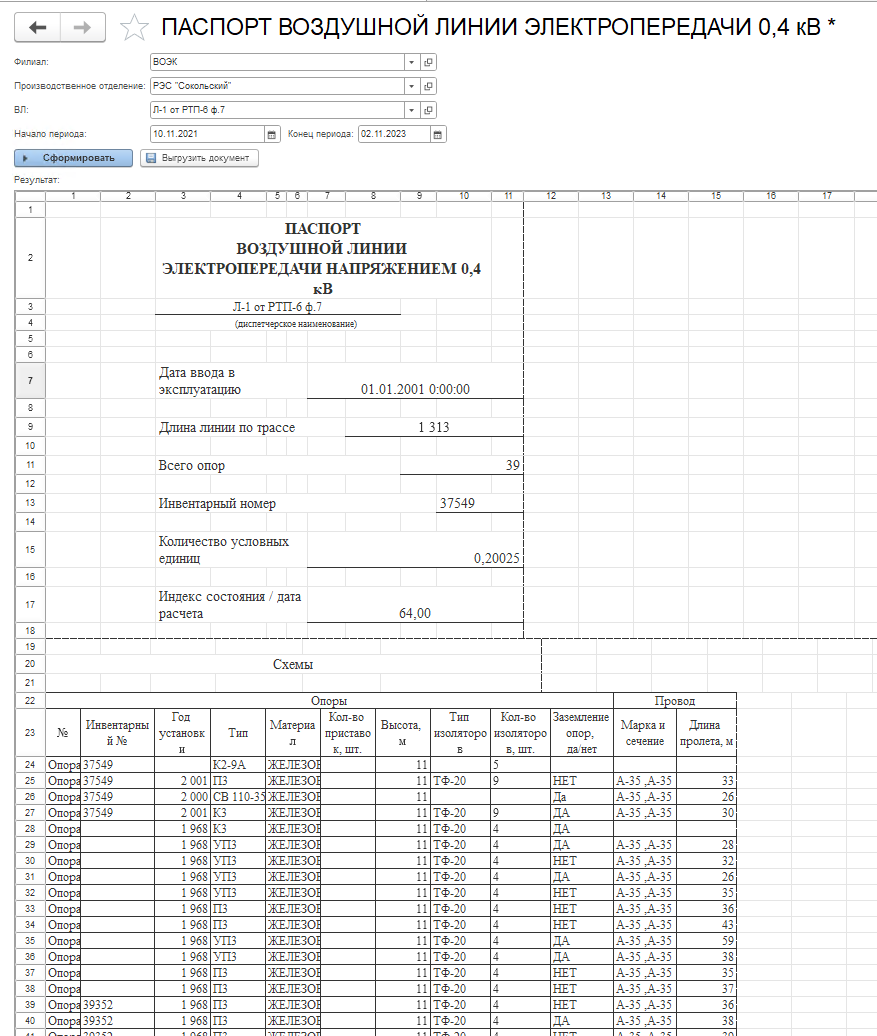877x1036 pixels.
Task: Open calendar for Конец периода
Action: [x=438, y=134]
